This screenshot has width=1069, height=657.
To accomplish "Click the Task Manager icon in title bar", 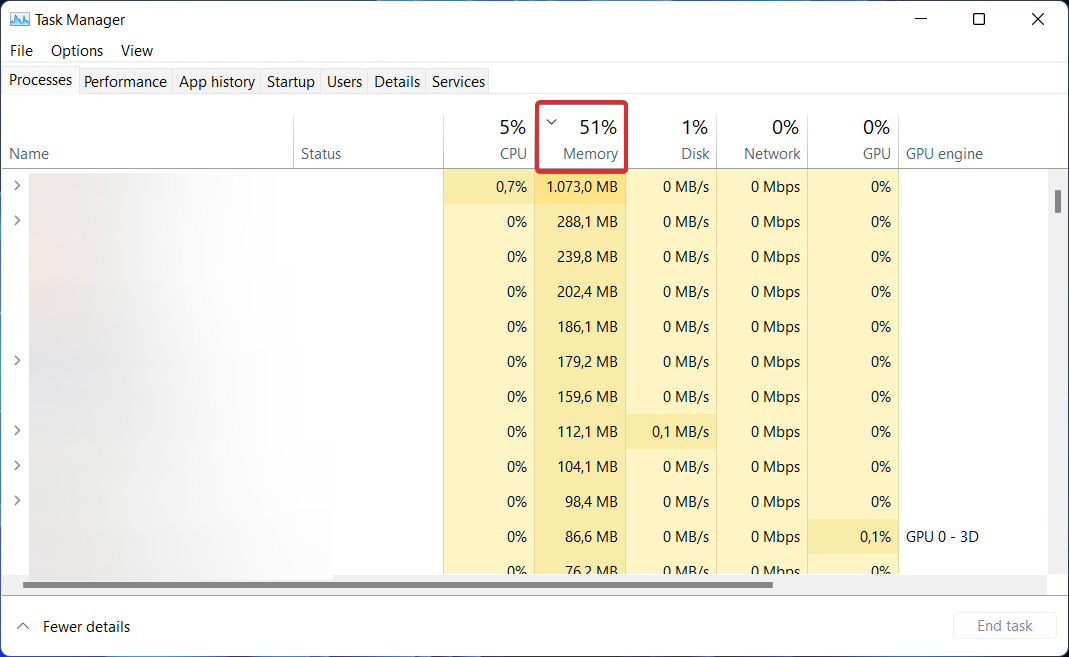I will coord(22,19).
